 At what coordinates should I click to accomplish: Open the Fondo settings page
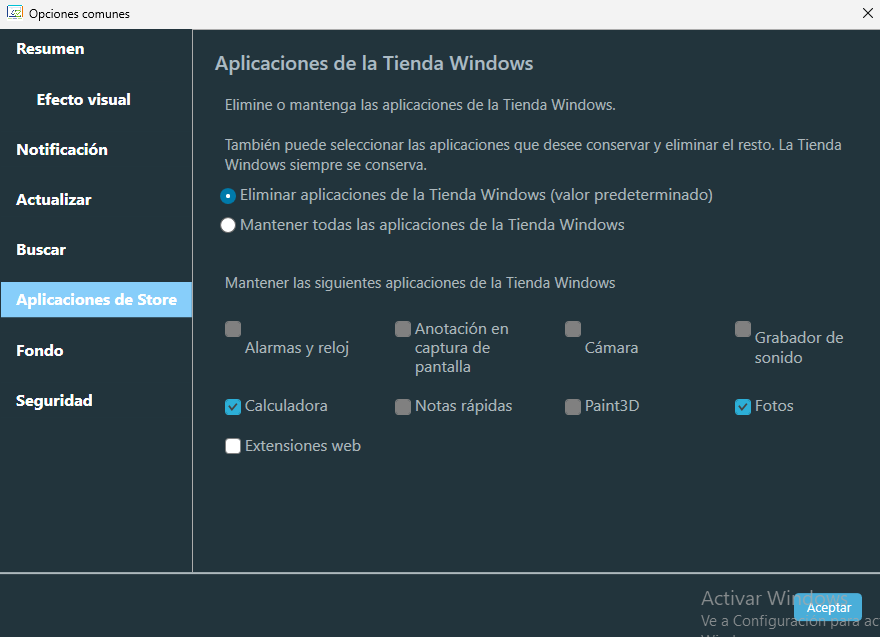pyautogui.click(x=40, y=351)
